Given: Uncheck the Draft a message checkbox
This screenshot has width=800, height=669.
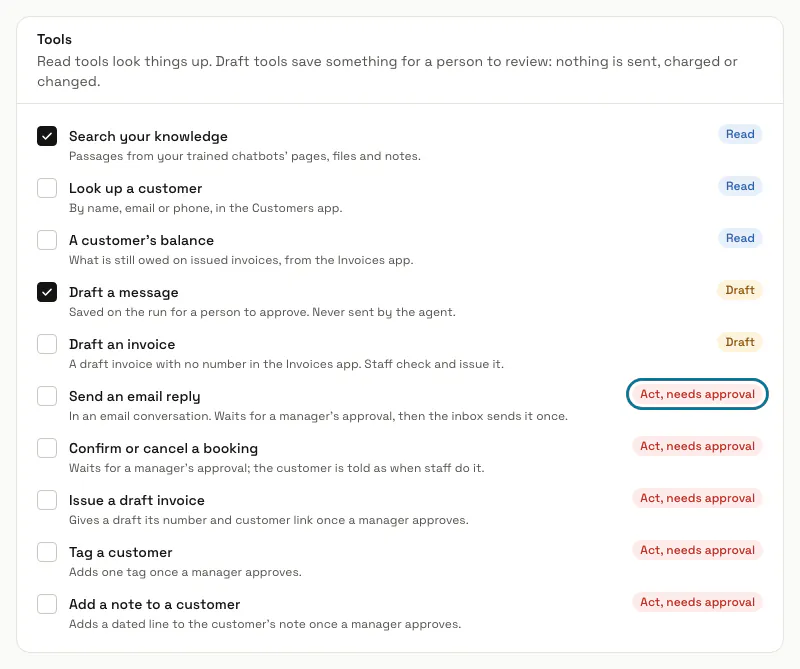Looking at the screenshot, I should point(47,292).
